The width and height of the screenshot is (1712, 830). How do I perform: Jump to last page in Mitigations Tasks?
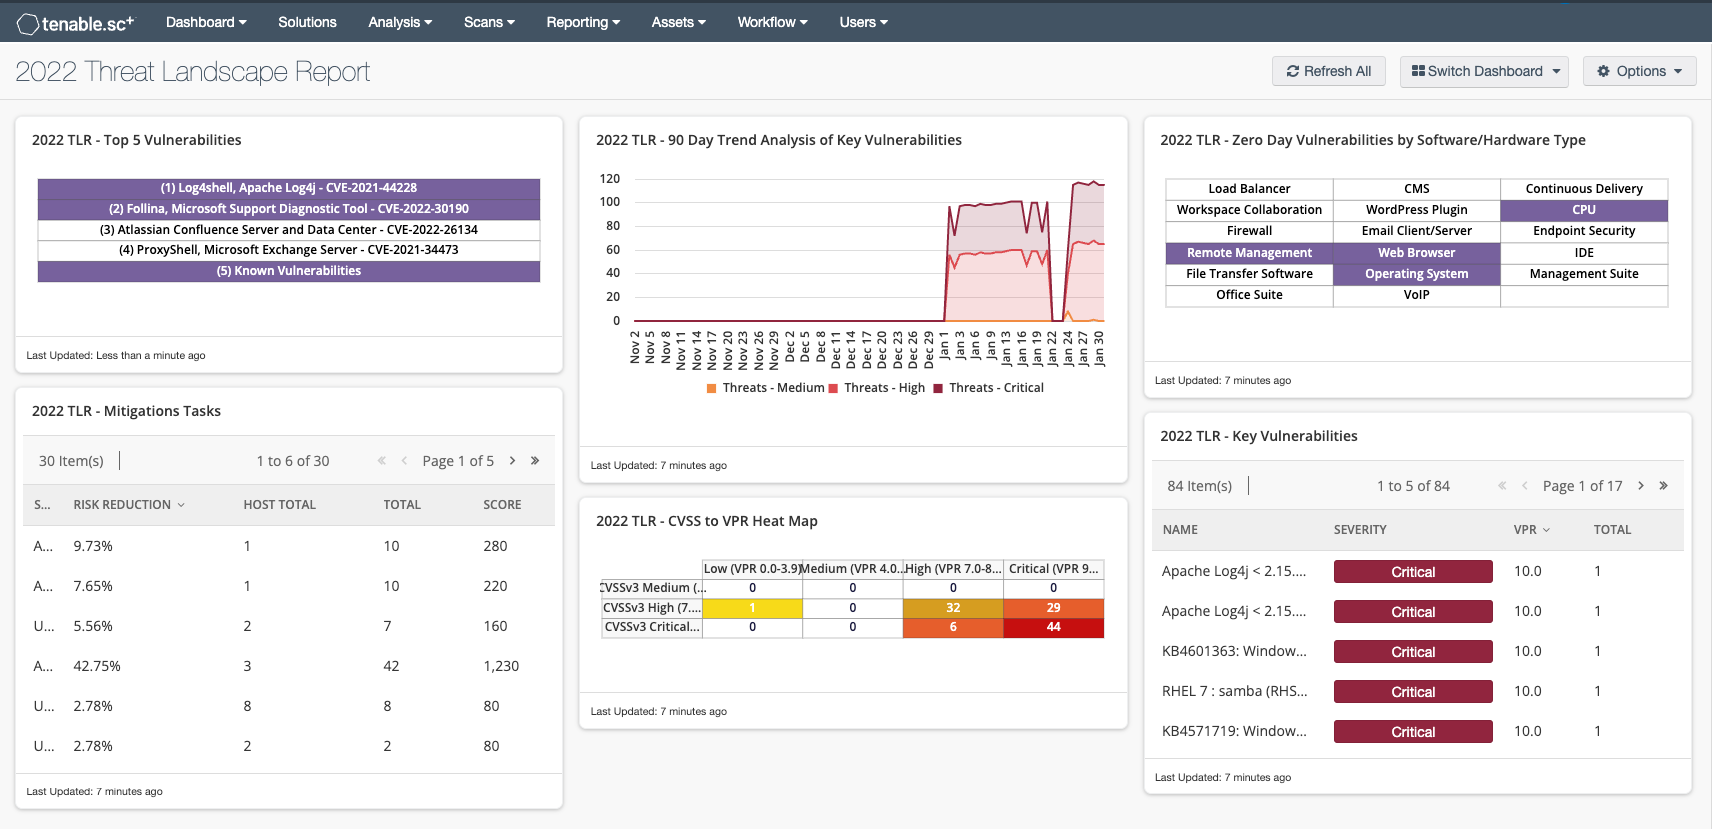[535, 461]
